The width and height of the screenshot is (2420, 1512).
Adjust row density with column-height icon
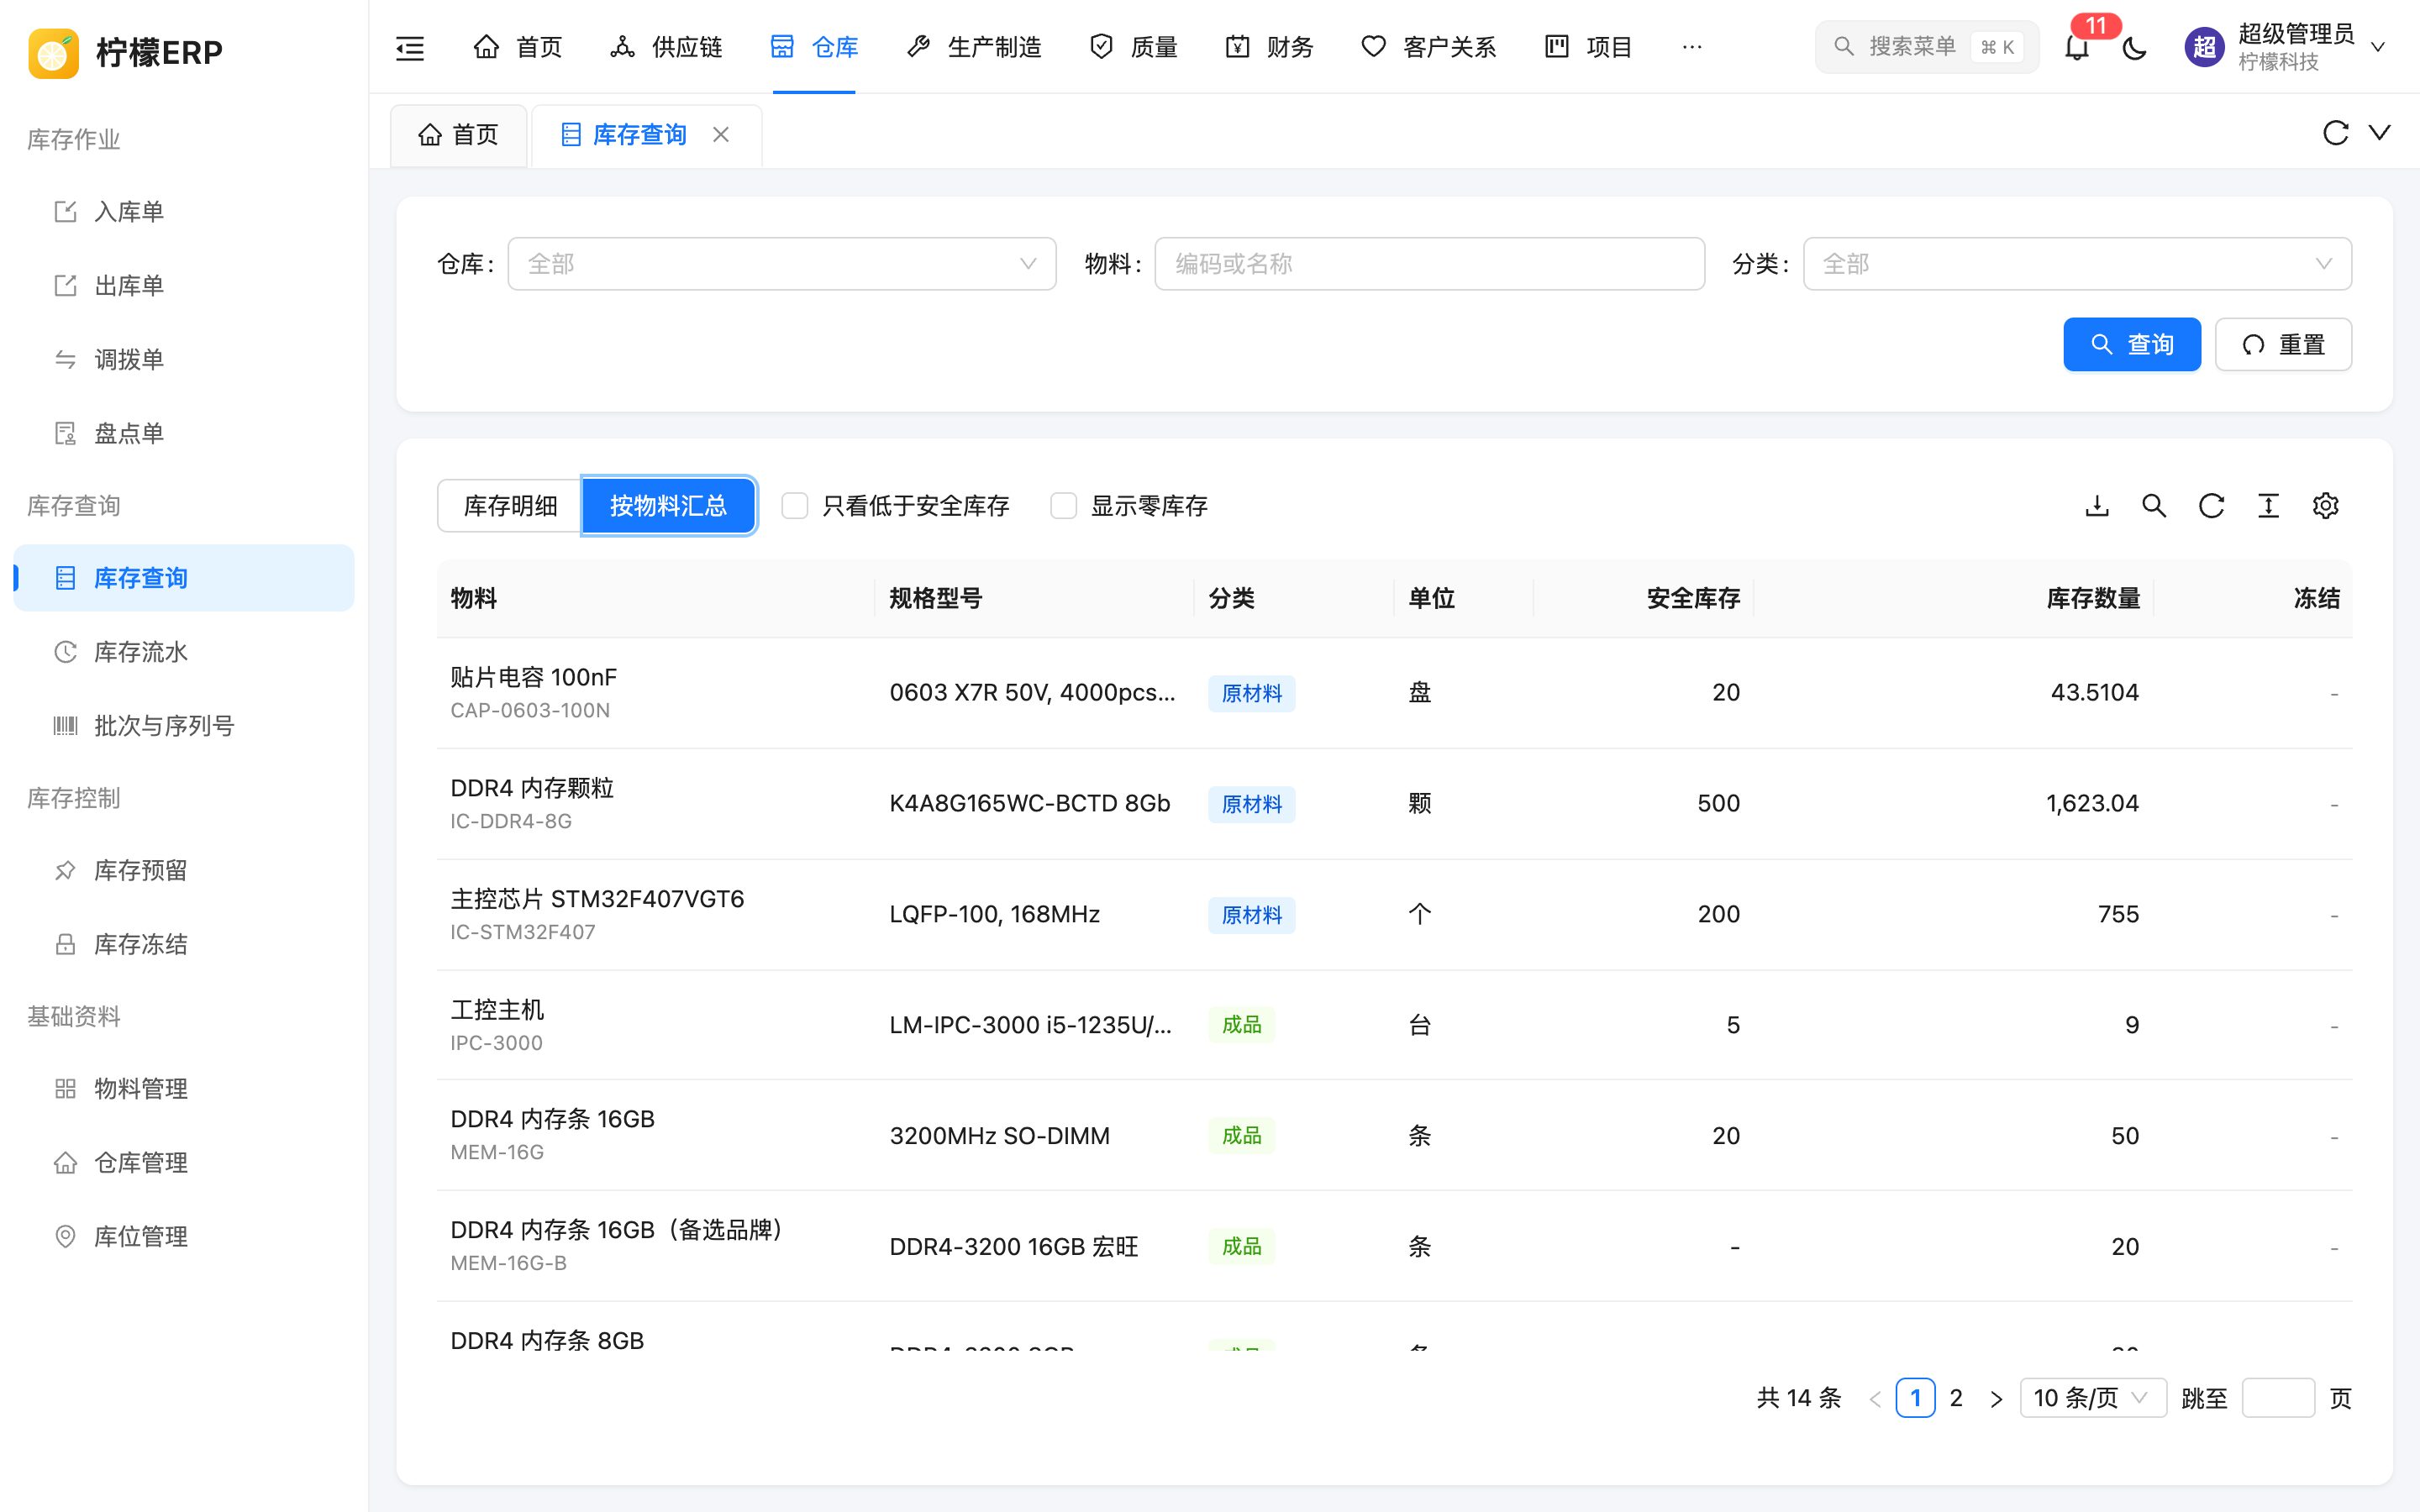tap(2268, 506)
